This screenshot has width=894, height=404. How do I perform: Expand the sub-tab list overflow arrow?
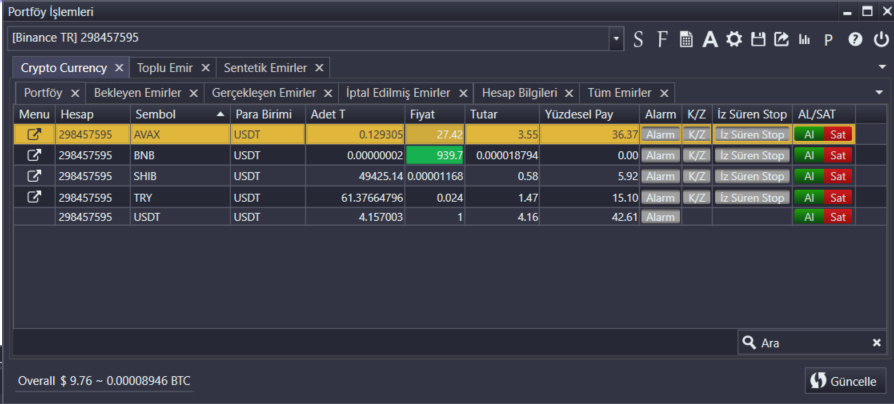879,92
